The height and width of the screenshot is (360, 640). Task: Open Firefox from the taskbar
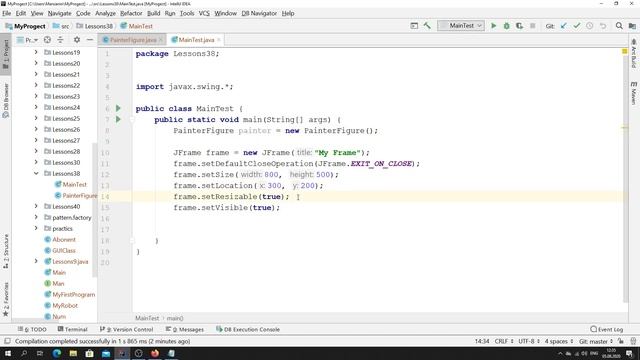coord(155,353)
